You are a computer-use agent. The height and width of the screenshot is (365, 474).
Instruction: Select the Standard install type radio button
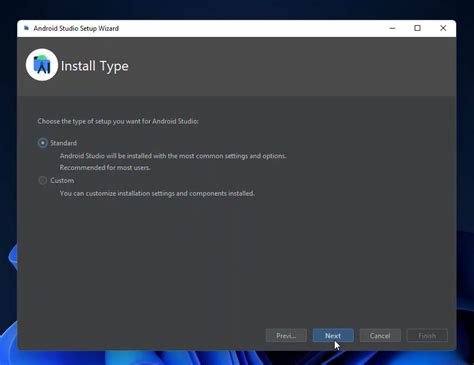click(43, 143)
